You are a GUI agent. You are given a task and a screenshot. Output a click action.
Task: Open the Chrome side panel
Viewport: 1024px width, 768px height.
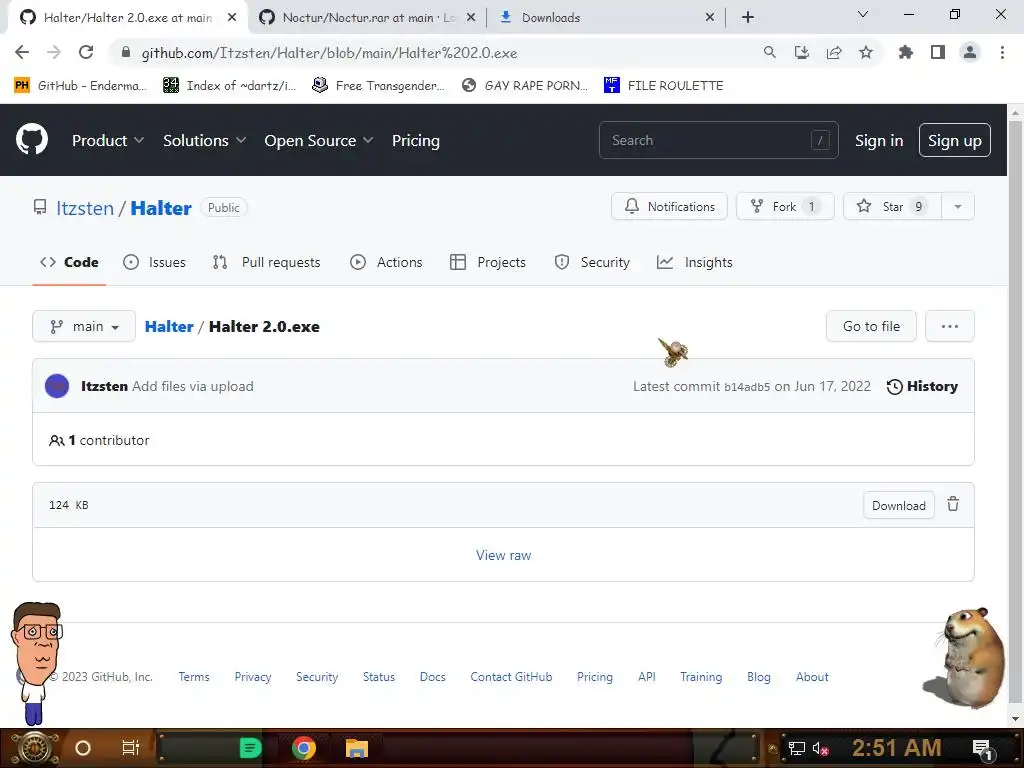click(938, 52)
